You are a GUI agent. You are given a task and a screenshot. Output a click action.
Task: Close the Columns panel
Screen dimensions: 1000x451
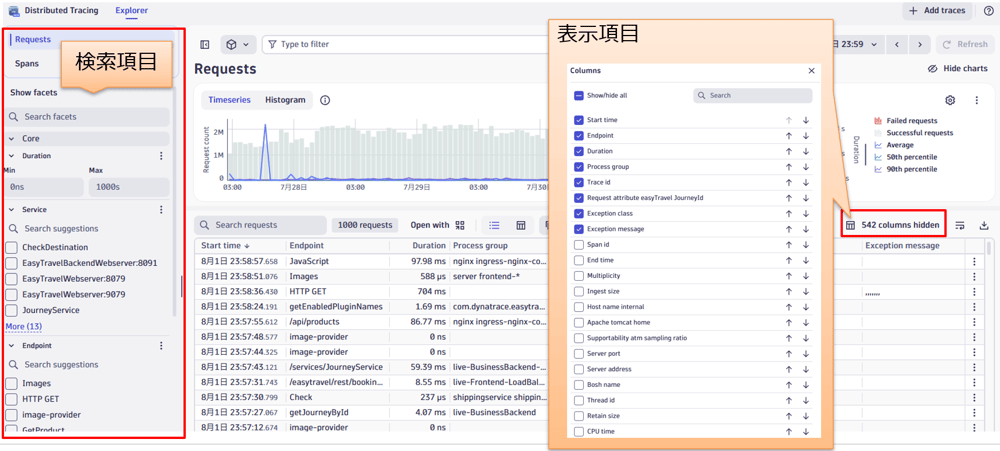point(811,71)
